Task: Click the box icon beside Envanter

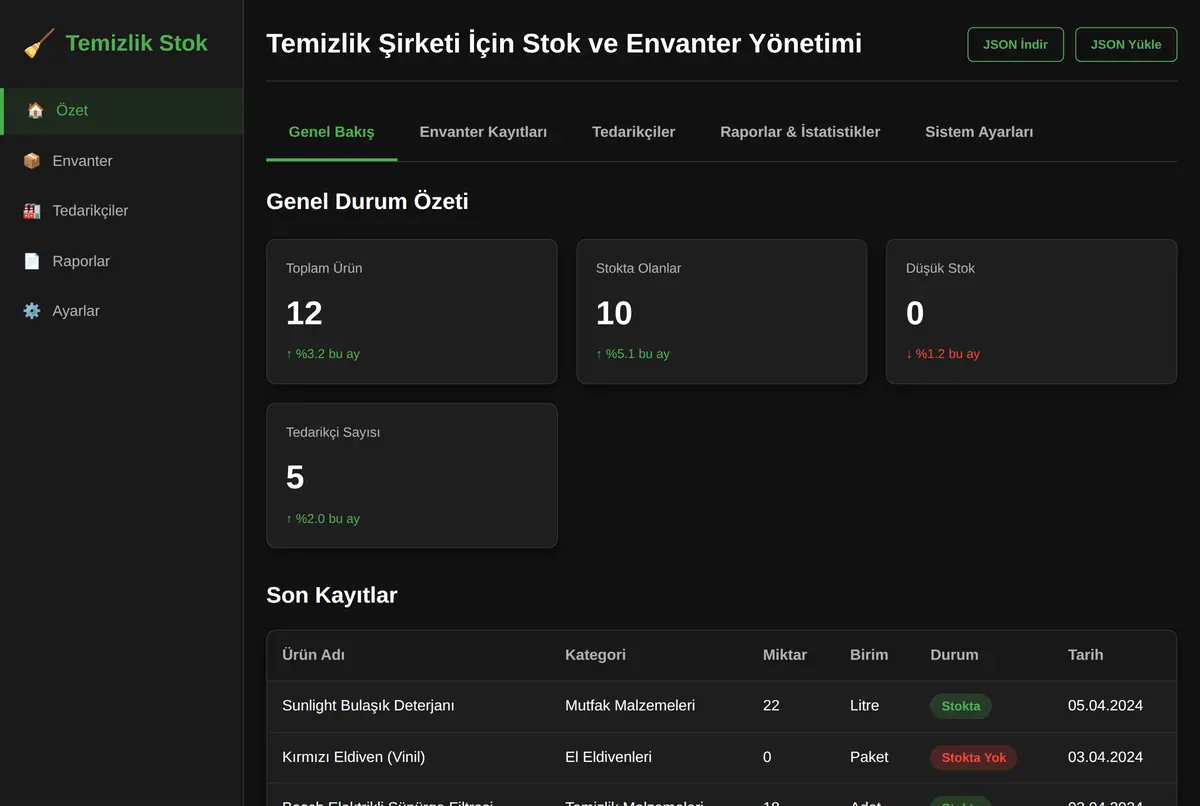Action: point(32,160)
